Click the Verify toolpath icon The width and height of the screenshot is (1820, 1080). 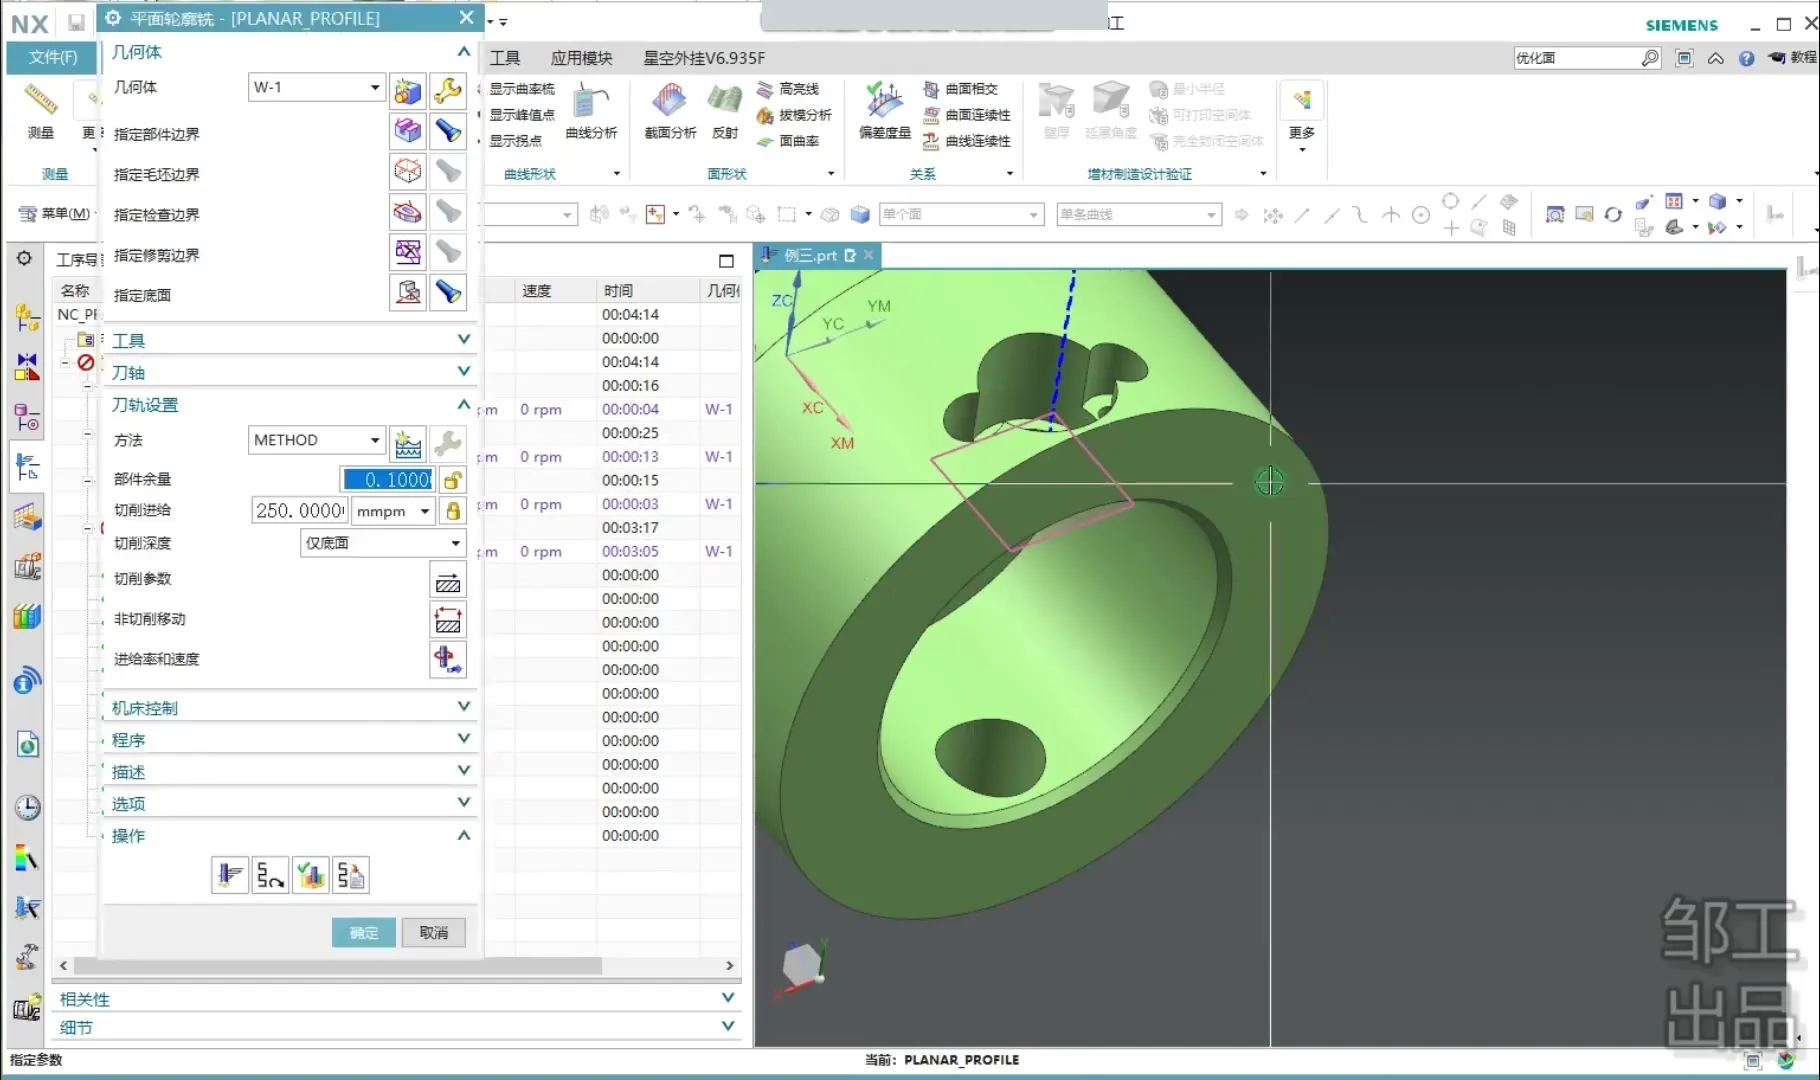311,876
